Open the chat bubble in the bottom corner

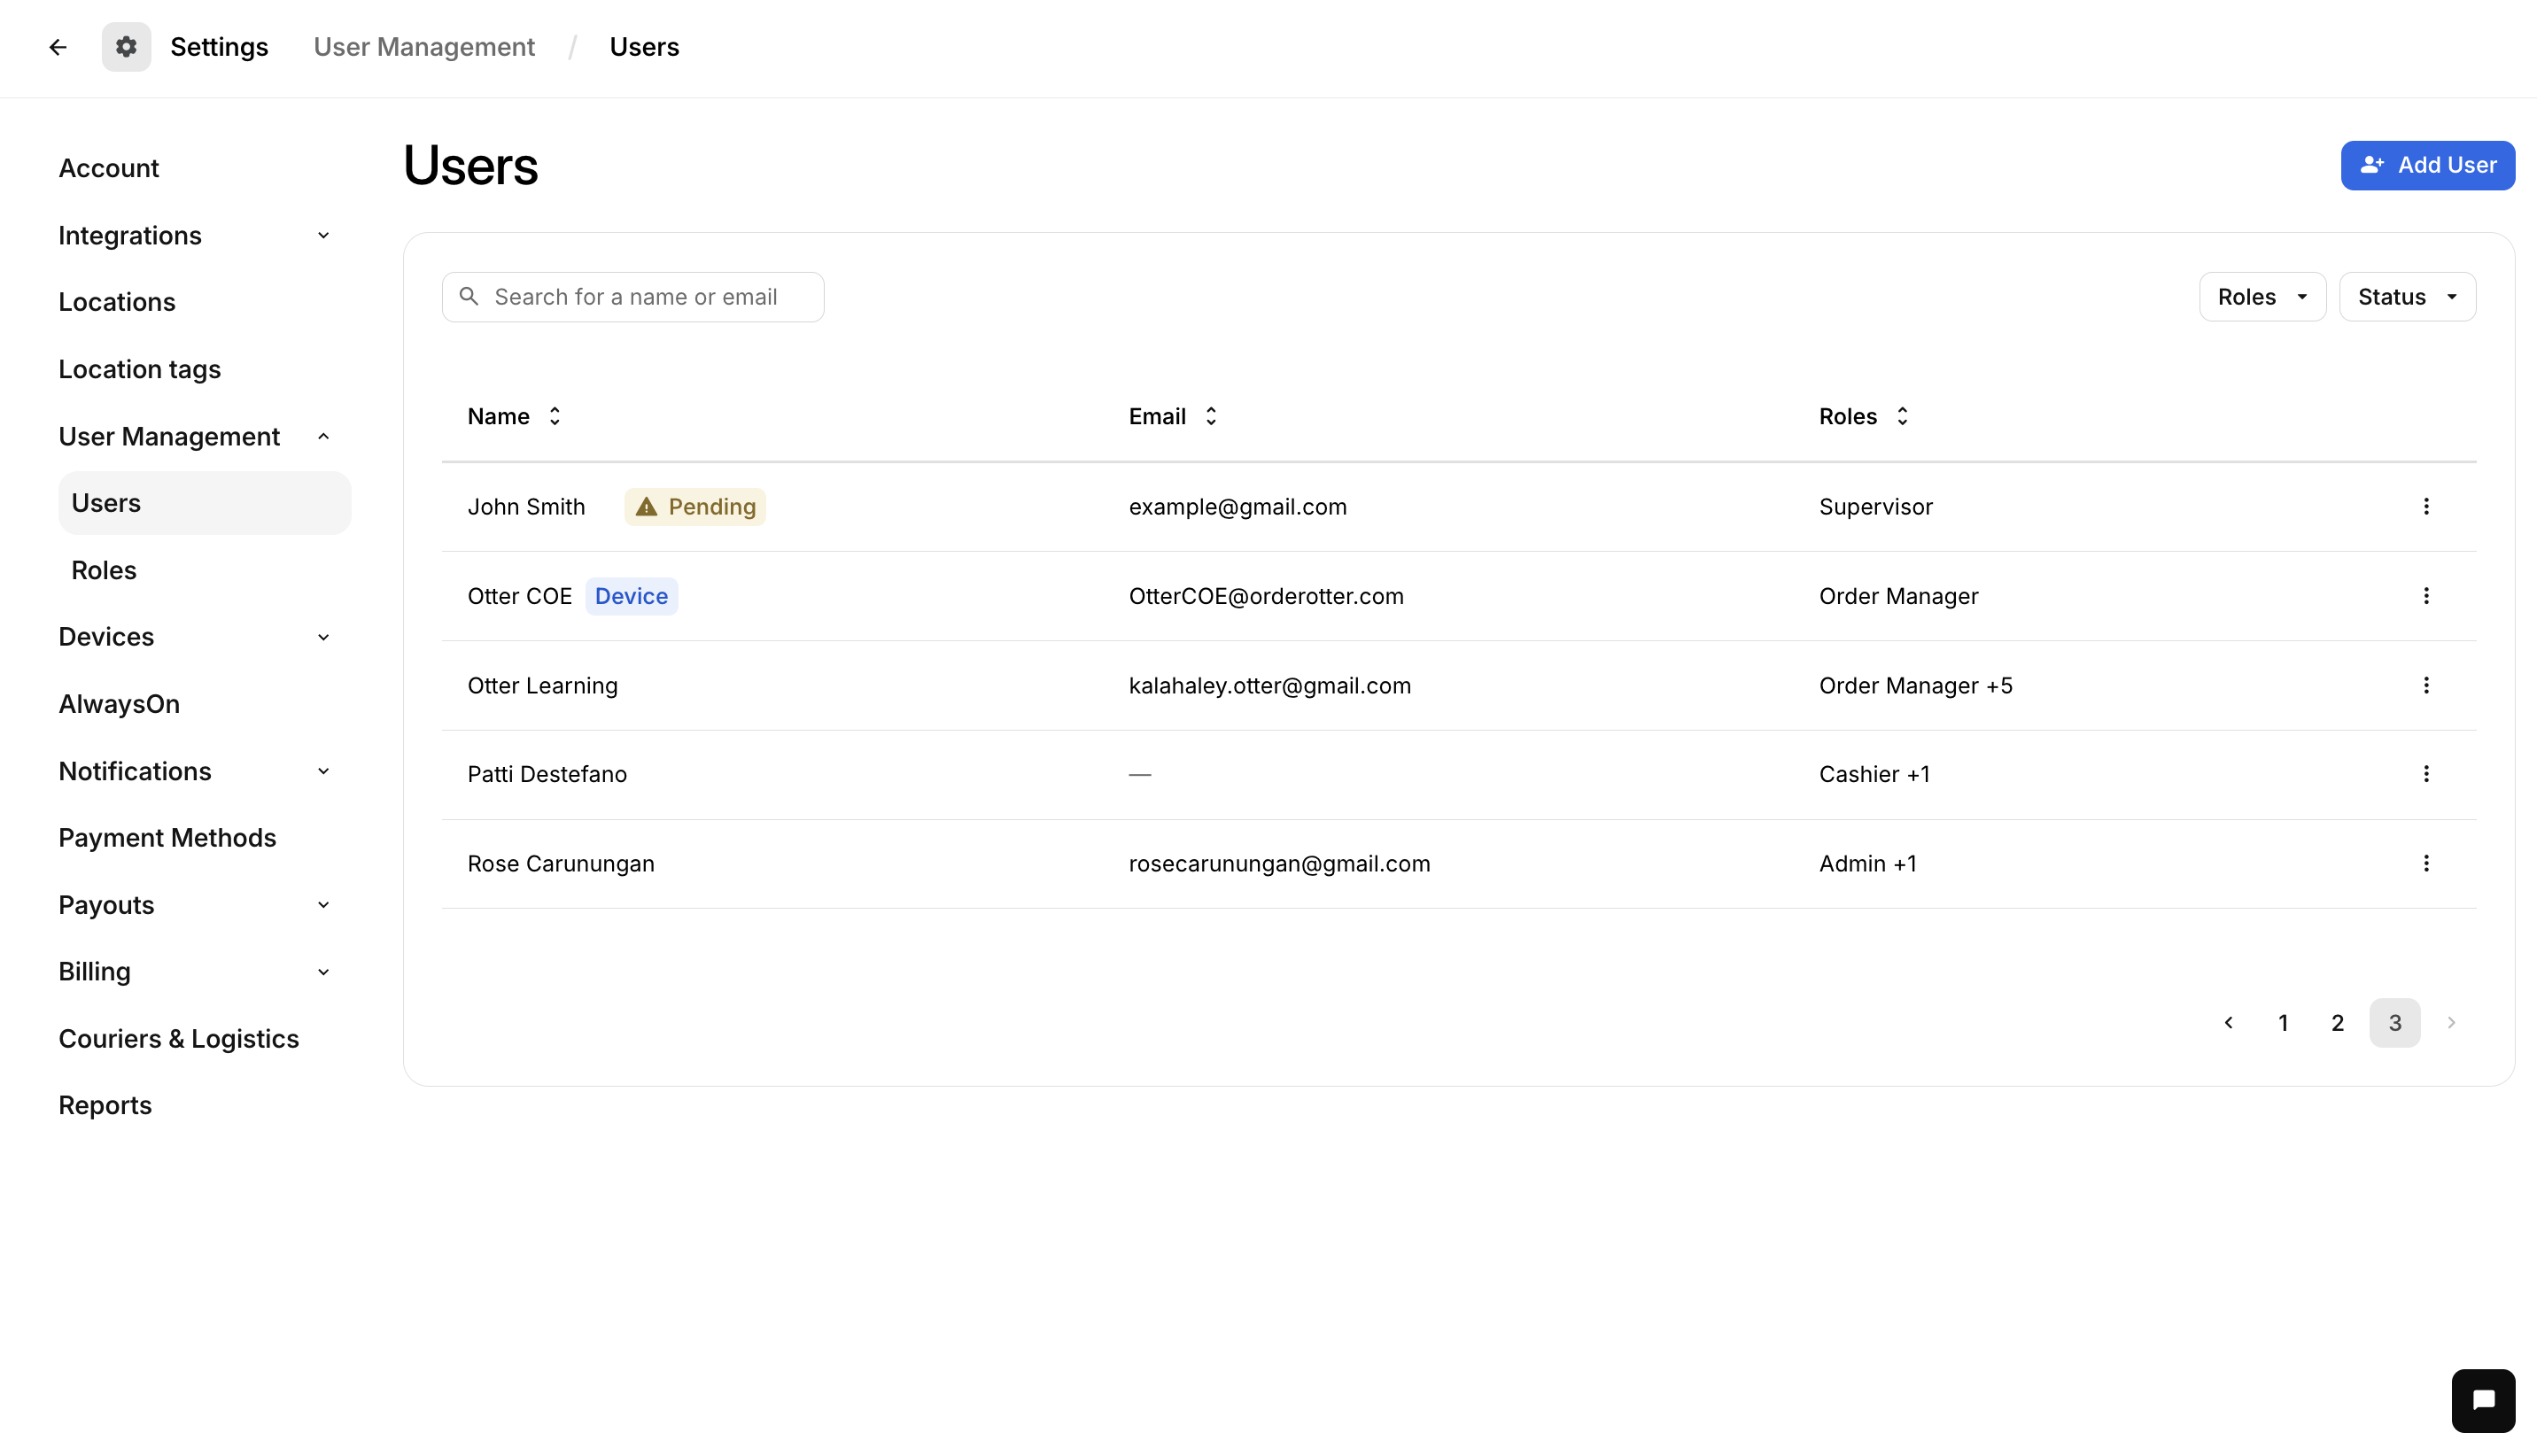2483,1400
